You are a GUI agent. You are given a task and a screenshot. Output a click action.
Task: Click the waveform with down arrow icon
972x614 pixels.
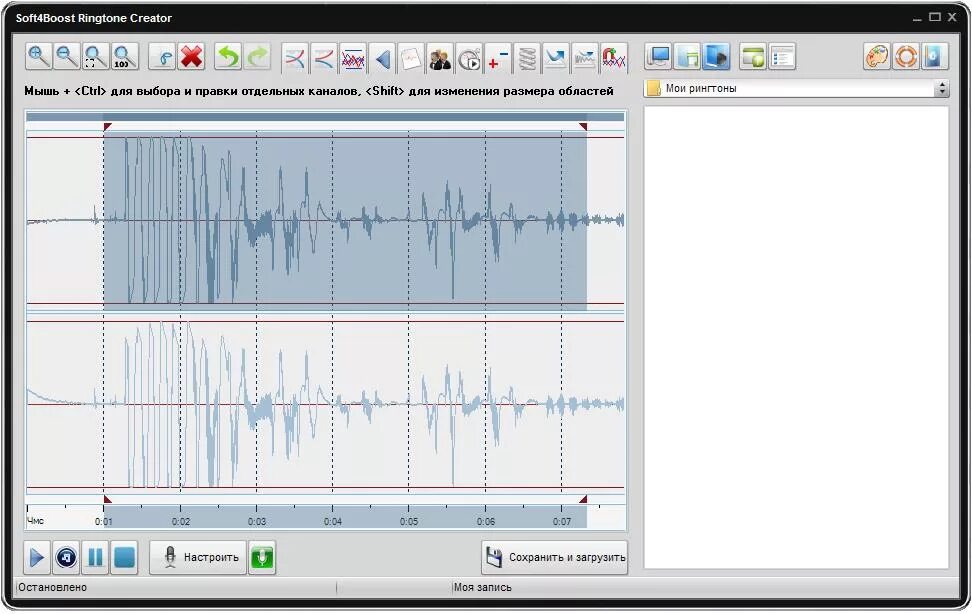point(585,58)
